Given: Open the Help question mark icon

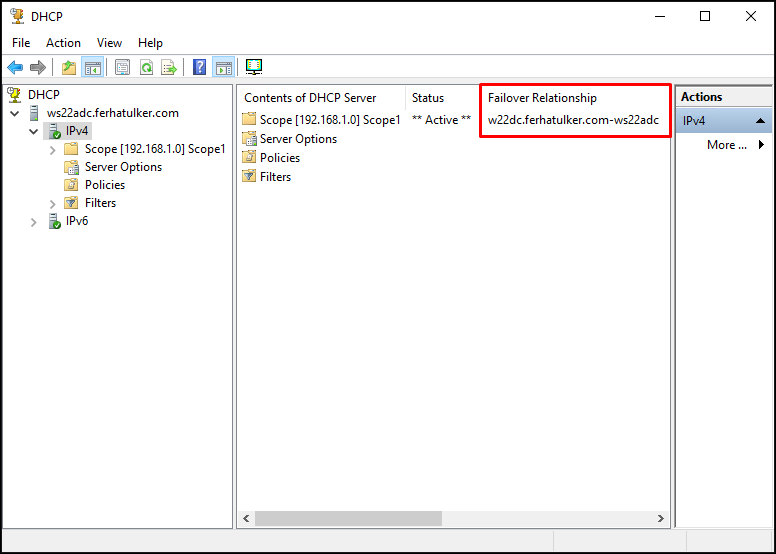Looking at the screenshot, I should pos(199,67).
